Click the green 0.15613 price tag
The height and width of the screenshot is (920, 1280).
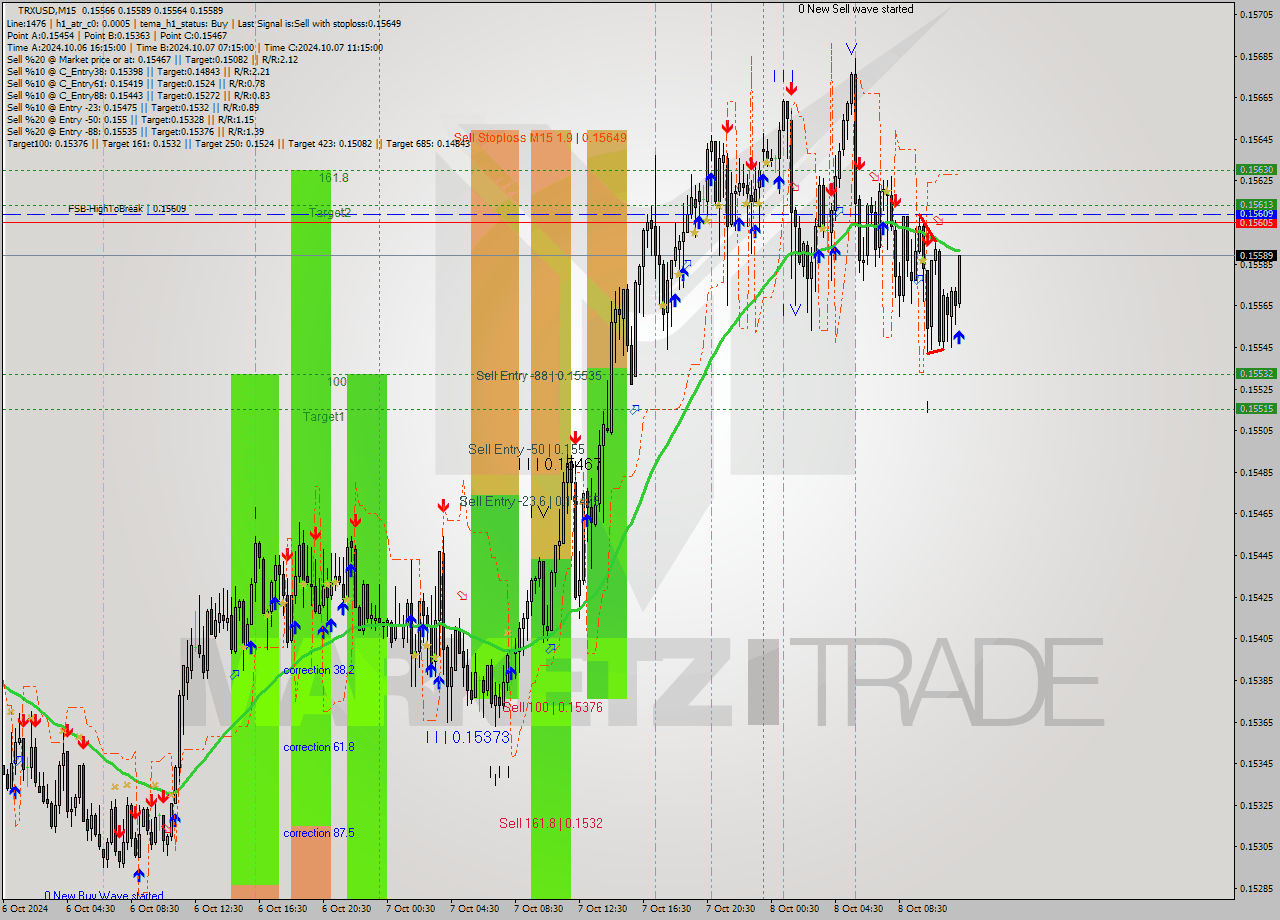coord(1256,205)
